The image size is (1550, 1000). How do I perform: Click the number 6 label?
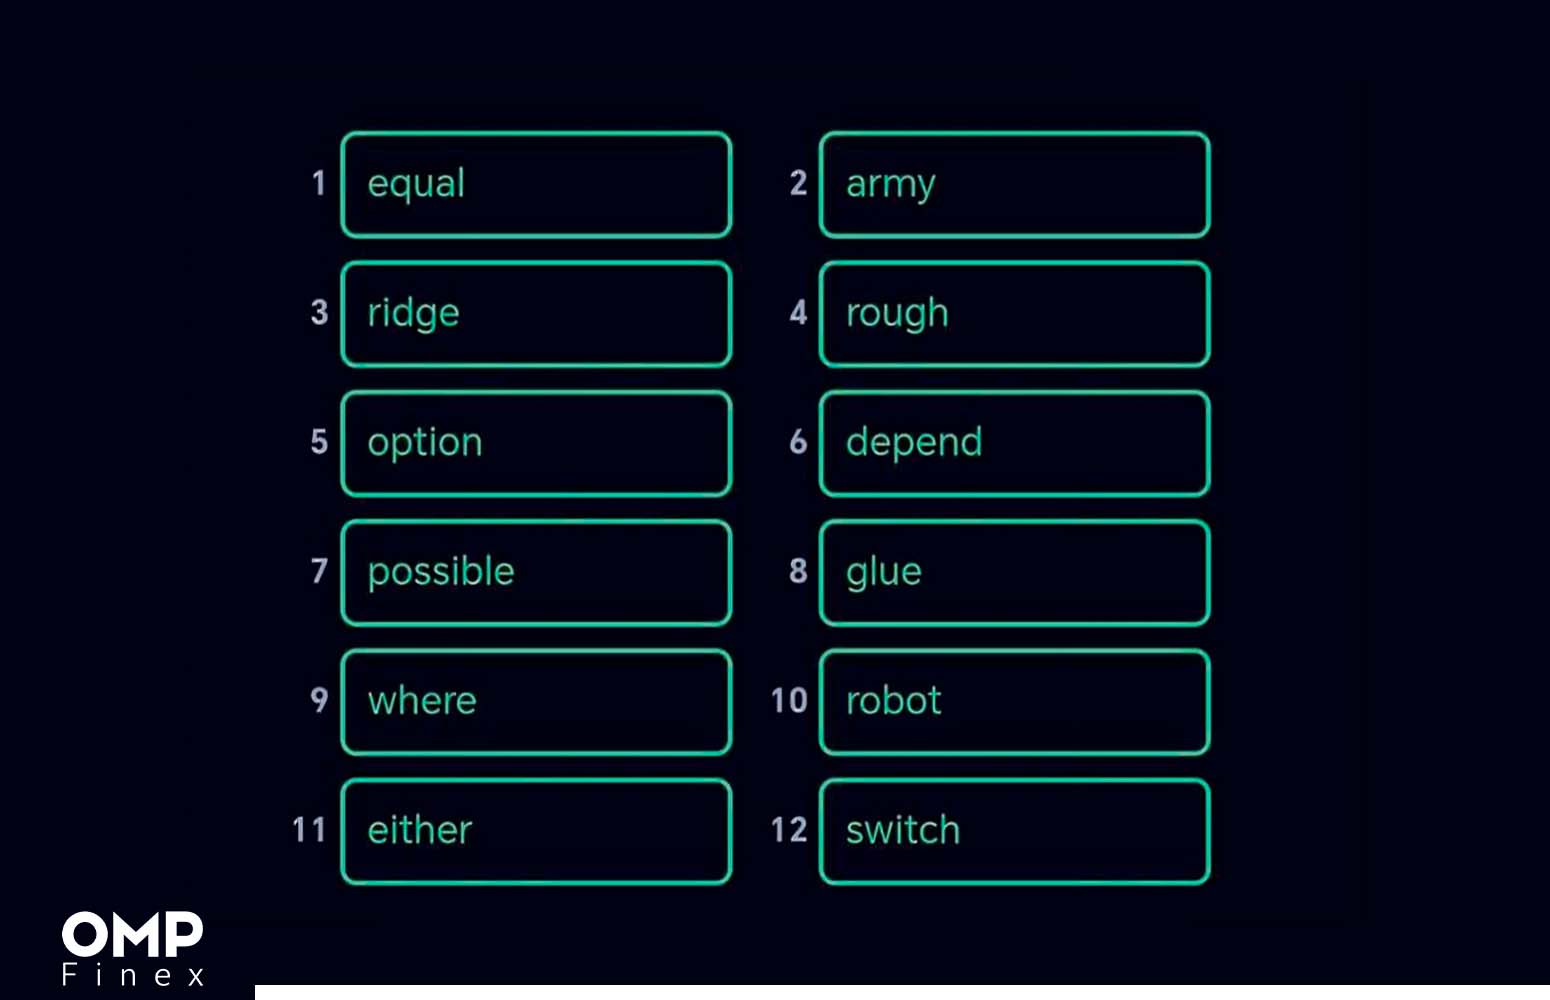(x=798, y=441)
